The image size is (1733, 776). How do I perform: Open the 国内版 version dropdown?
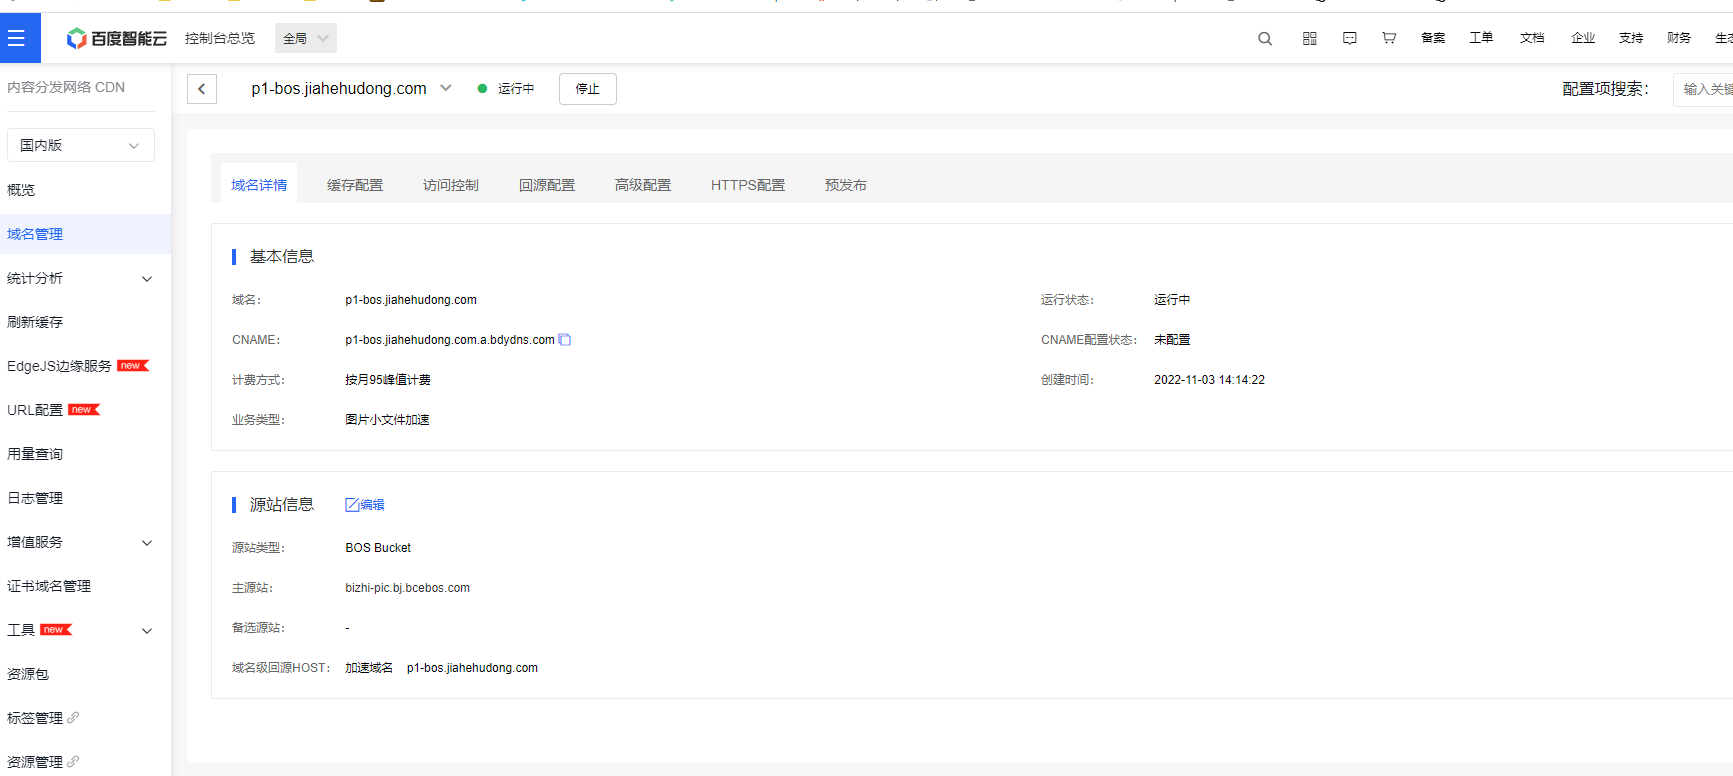point(81,145)
